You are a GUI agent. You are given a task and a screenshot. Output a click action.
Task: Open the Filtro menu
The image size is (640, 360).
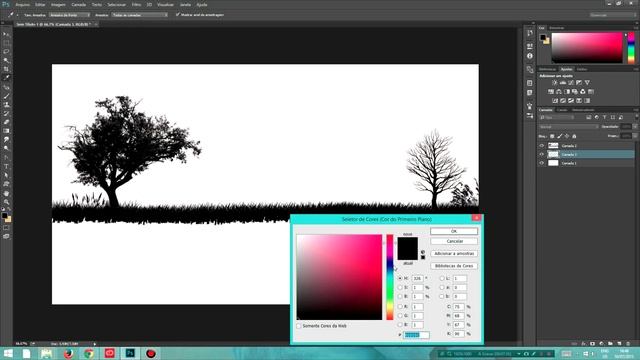[136, 4]
